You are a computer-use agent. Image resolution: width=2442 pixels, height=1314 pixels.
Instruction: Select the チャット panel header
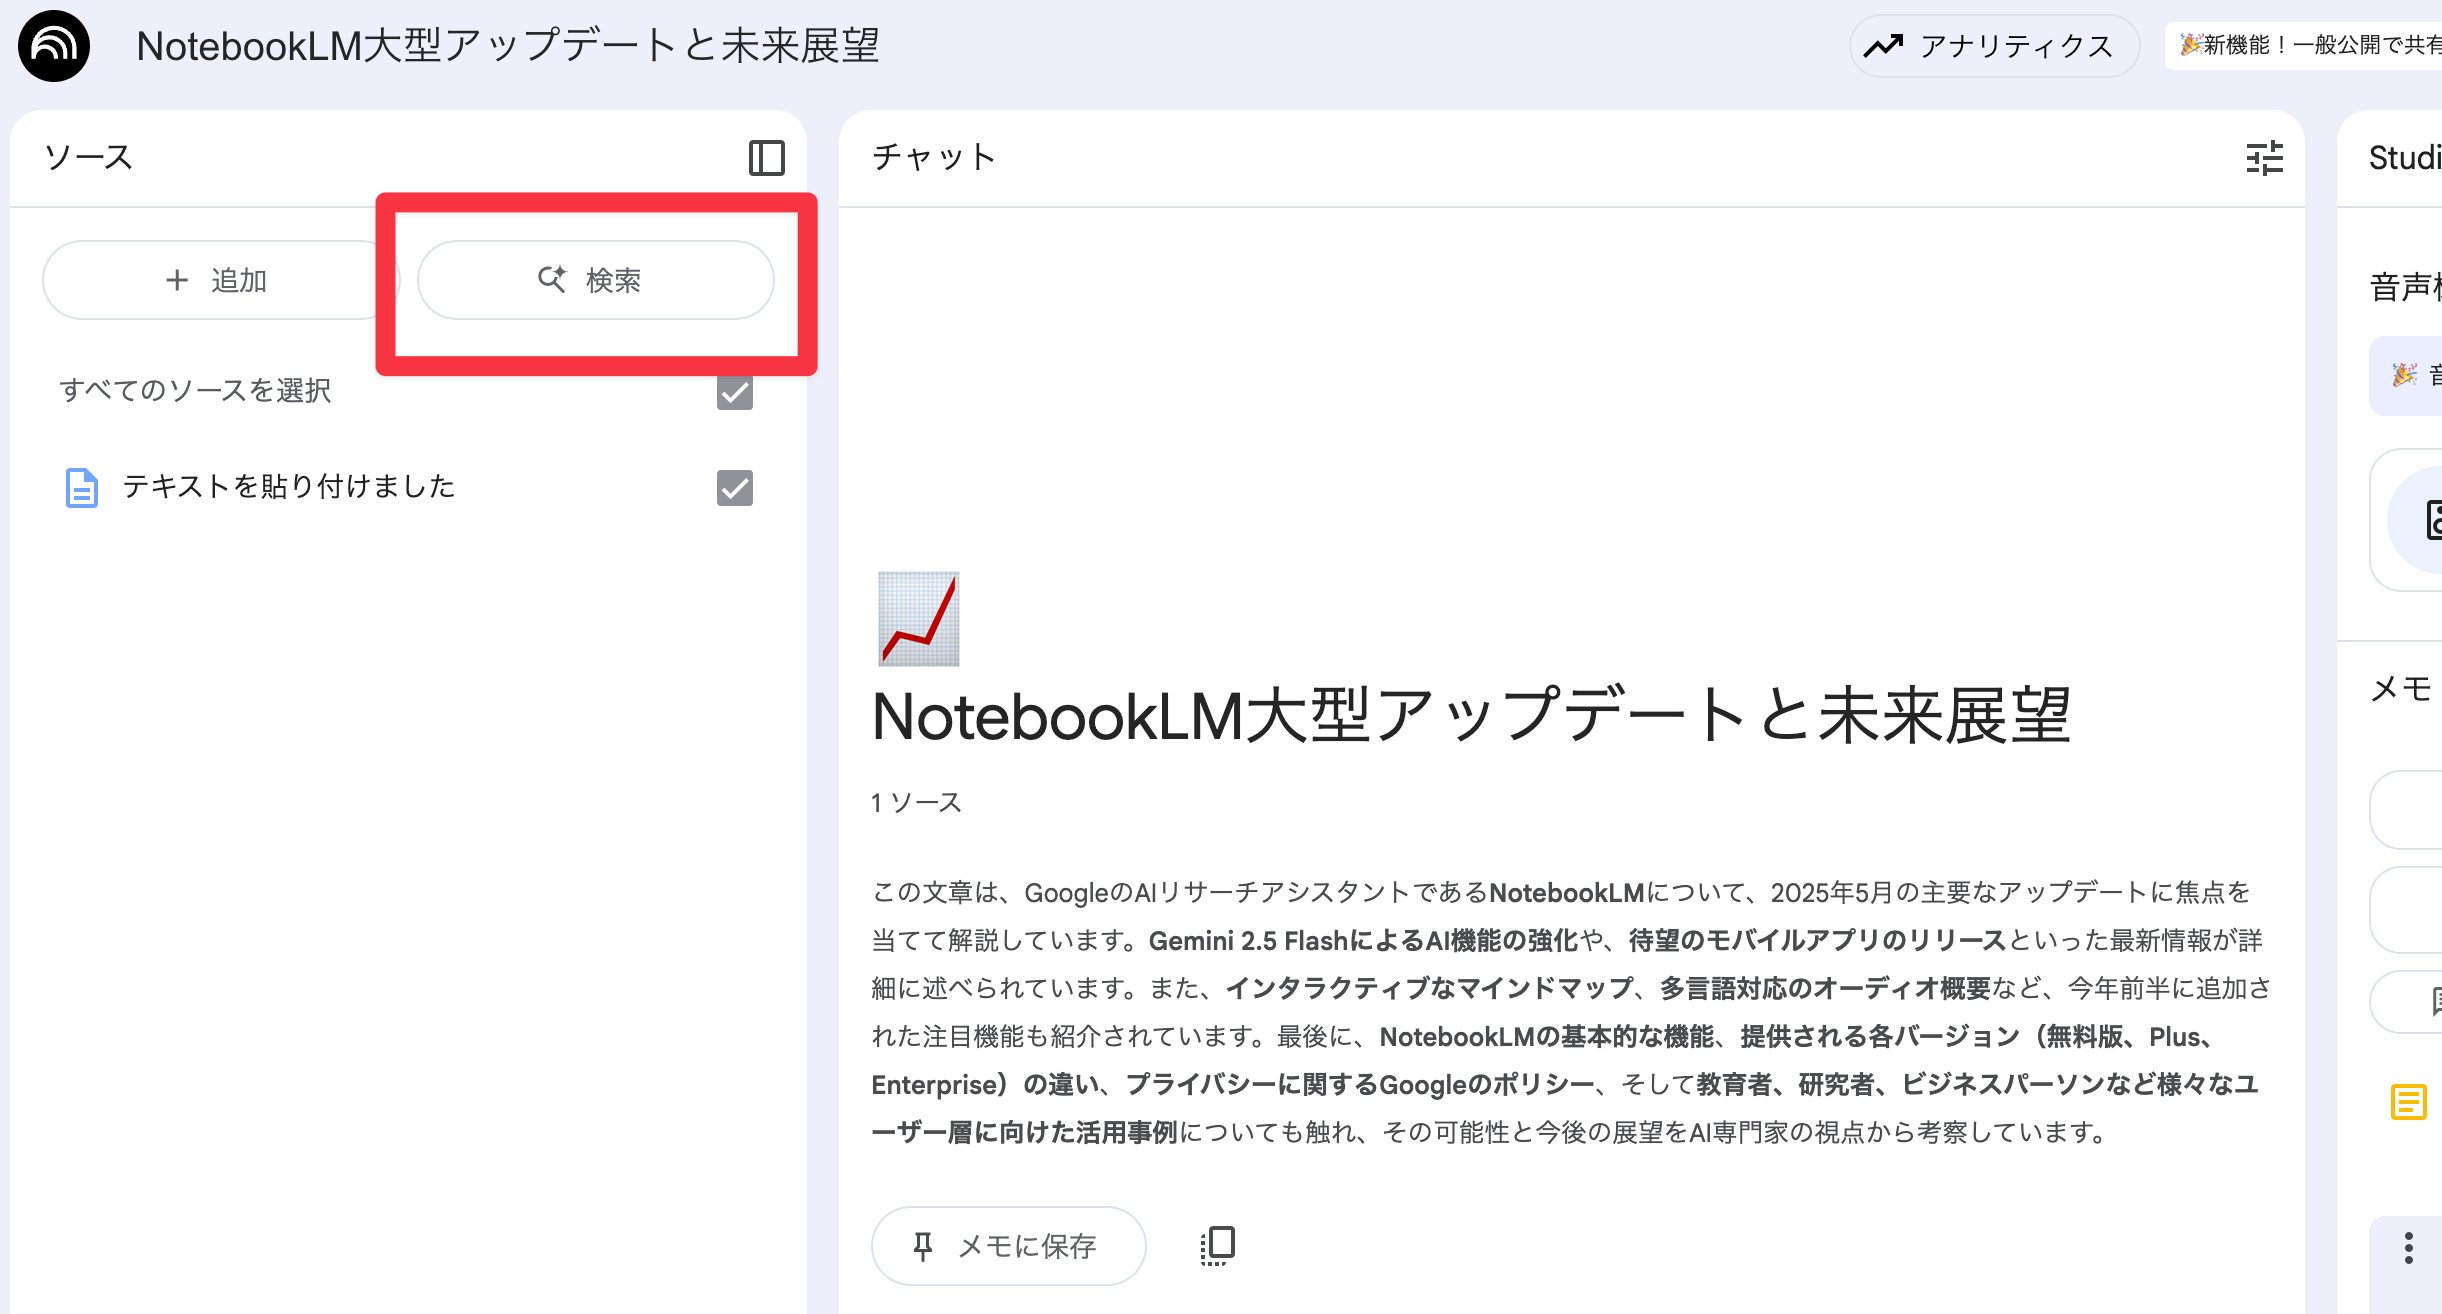[x=934, y=158]
